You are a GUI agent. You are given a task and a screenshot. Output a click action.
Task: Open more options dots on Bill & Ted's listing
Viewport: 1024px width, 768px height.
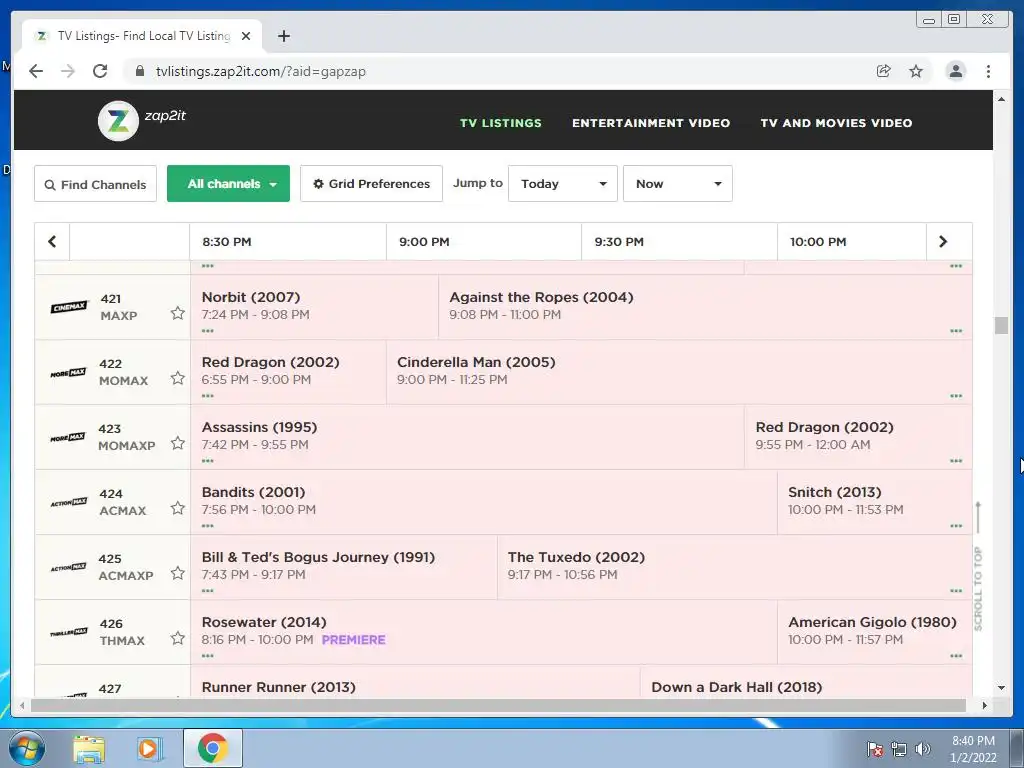[x=208, y=591]
